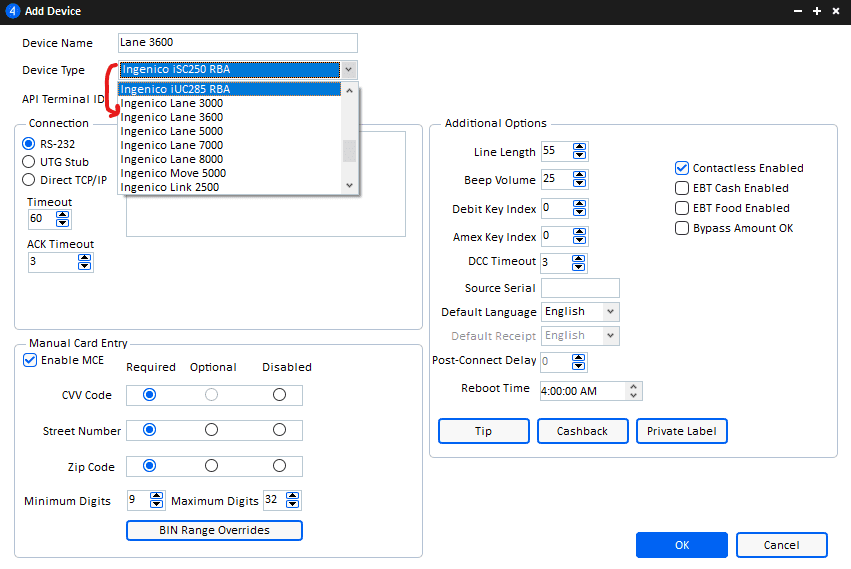
Task: Enable the EBT Cash Enabled checkbox
Action: pyautogui.click(x=682, y=188)
